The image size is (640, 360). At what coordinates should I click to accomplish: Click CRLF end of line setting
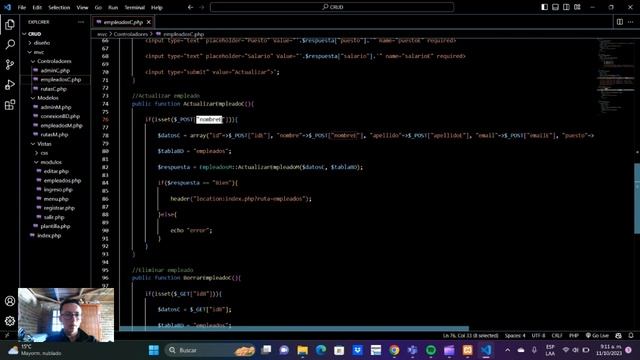[557, 336]
